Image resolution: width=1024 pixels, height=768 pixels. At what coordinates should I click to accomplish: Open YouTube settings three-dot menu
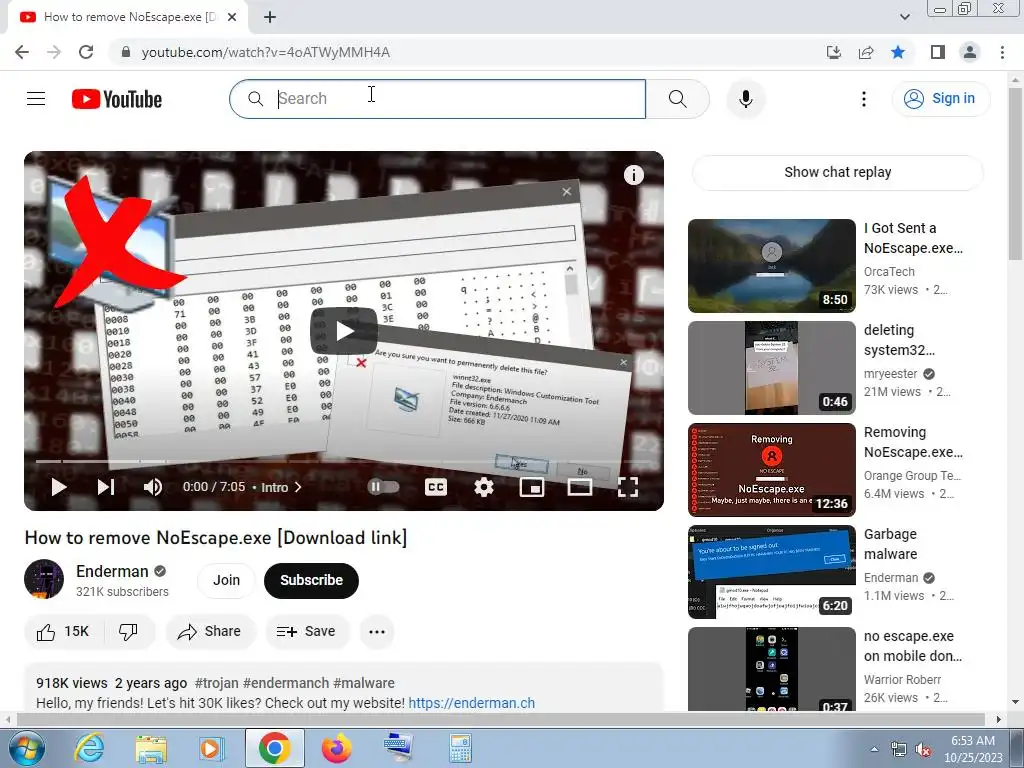click(x=864, y=99)
